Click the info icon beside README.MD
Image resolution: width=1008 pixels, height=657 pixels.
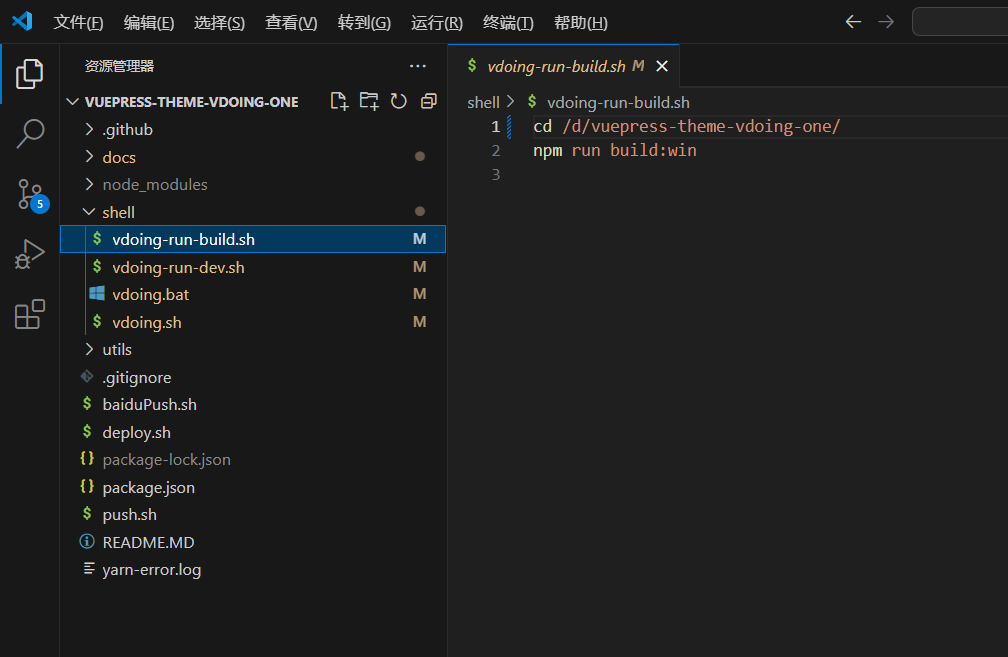tap(87, 541)
